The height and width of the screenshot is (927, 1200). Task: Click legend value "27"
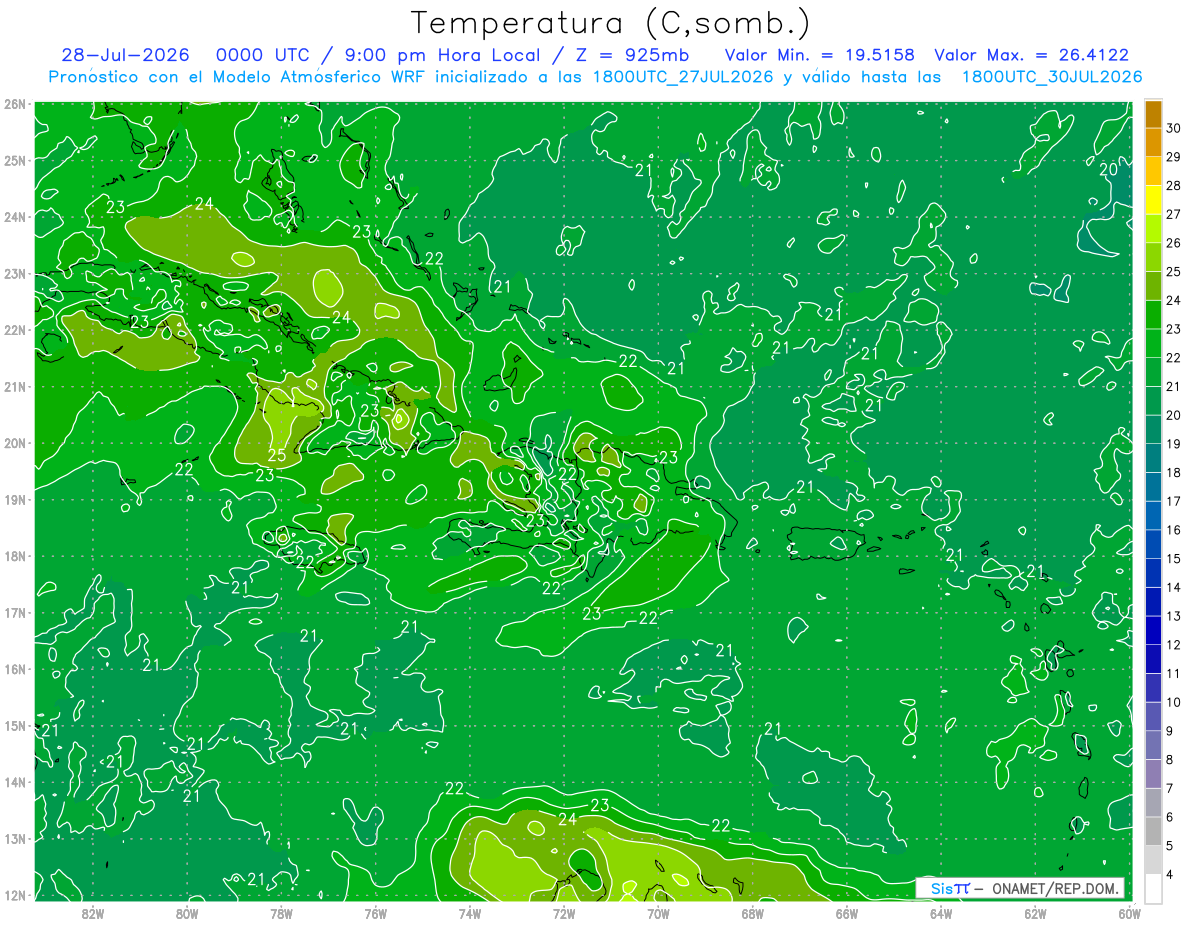tap(1173, 214)
